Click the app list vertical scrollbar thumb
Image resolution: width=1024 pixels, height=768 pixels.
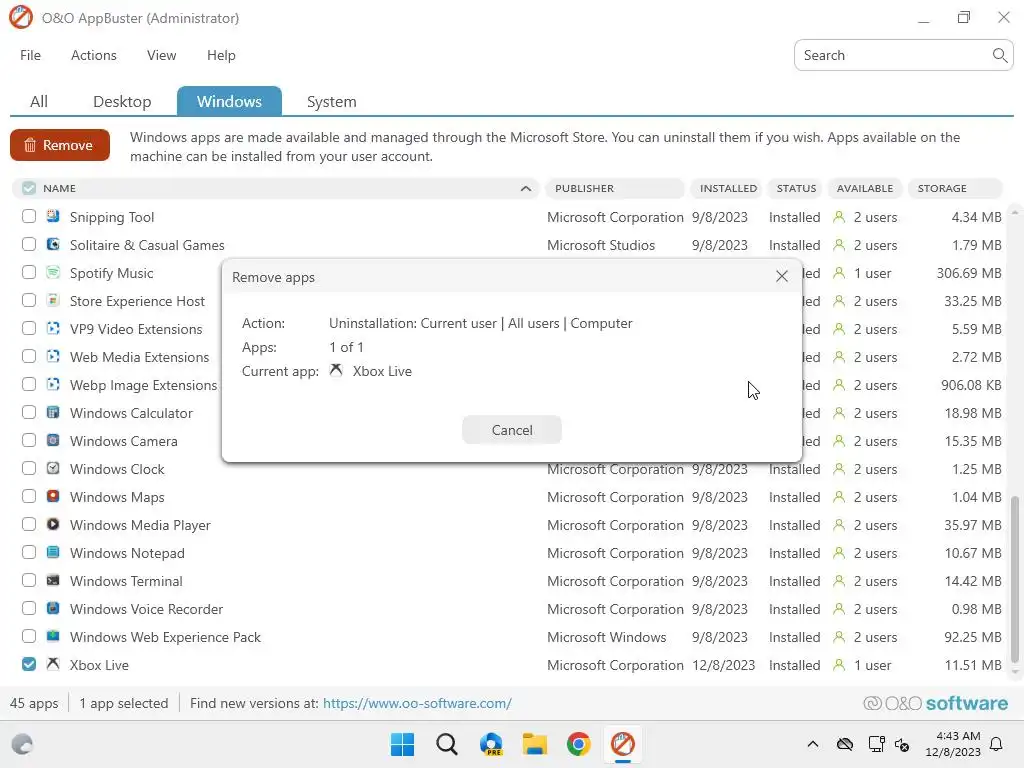(x=1014, y=579)
